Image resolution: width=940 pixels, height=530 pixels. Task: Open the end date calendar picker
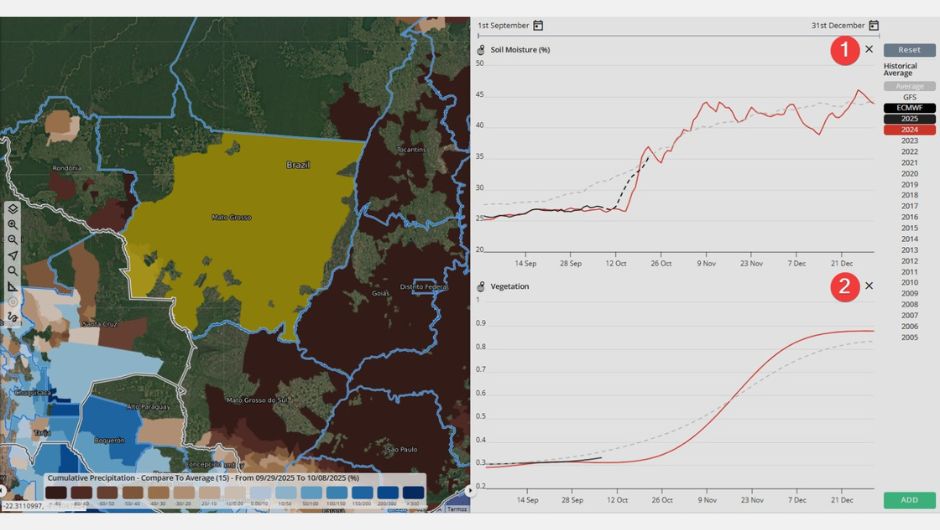tap(873, 25)
